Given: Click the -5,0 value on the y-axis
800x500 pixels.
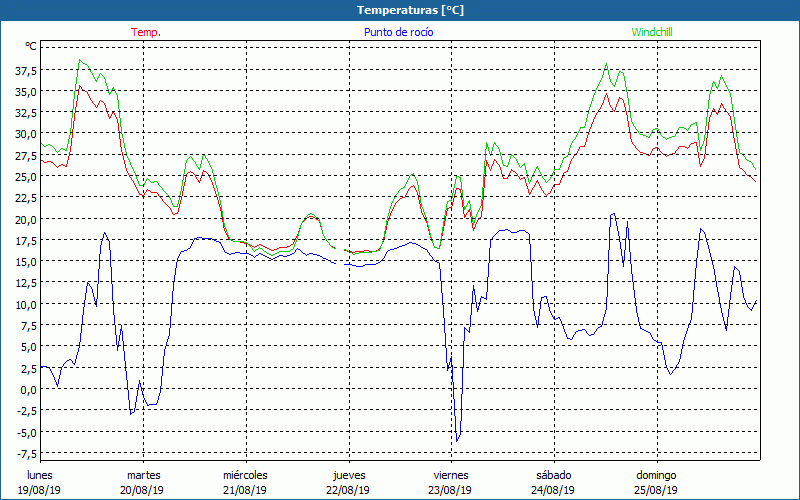Looking at the screenshot, I should [27, 432].
